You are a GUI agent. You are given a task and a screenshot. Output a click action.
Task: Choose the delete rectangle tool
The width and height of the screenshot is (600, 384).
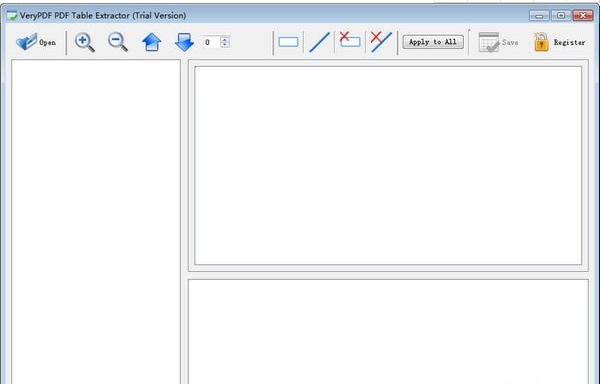(350, 40)
